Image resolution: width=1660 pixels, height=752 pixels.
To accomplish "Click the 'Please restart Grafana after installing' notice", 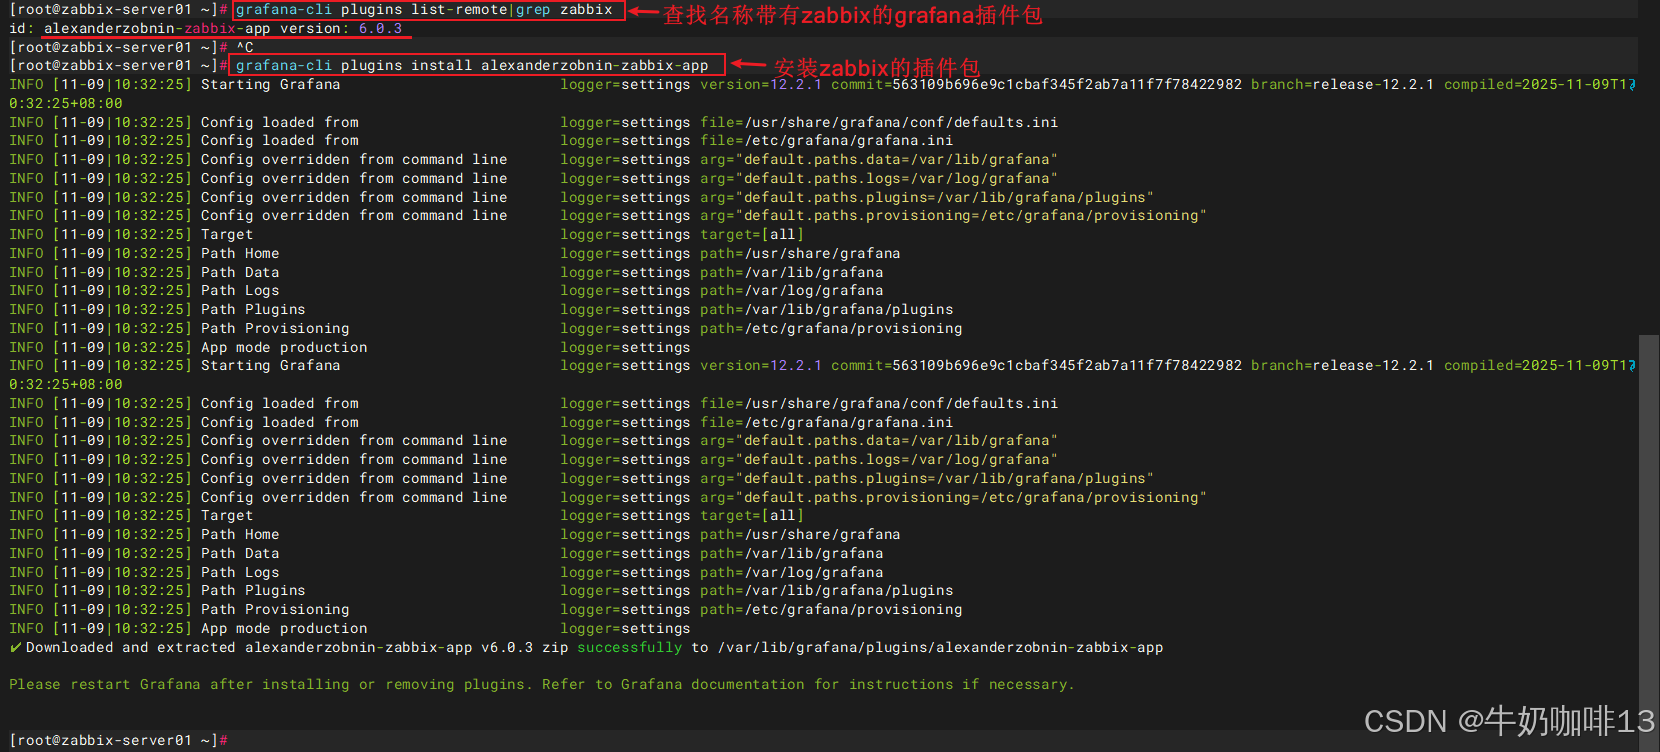I will pyautogui.click(x=541, y=684).
